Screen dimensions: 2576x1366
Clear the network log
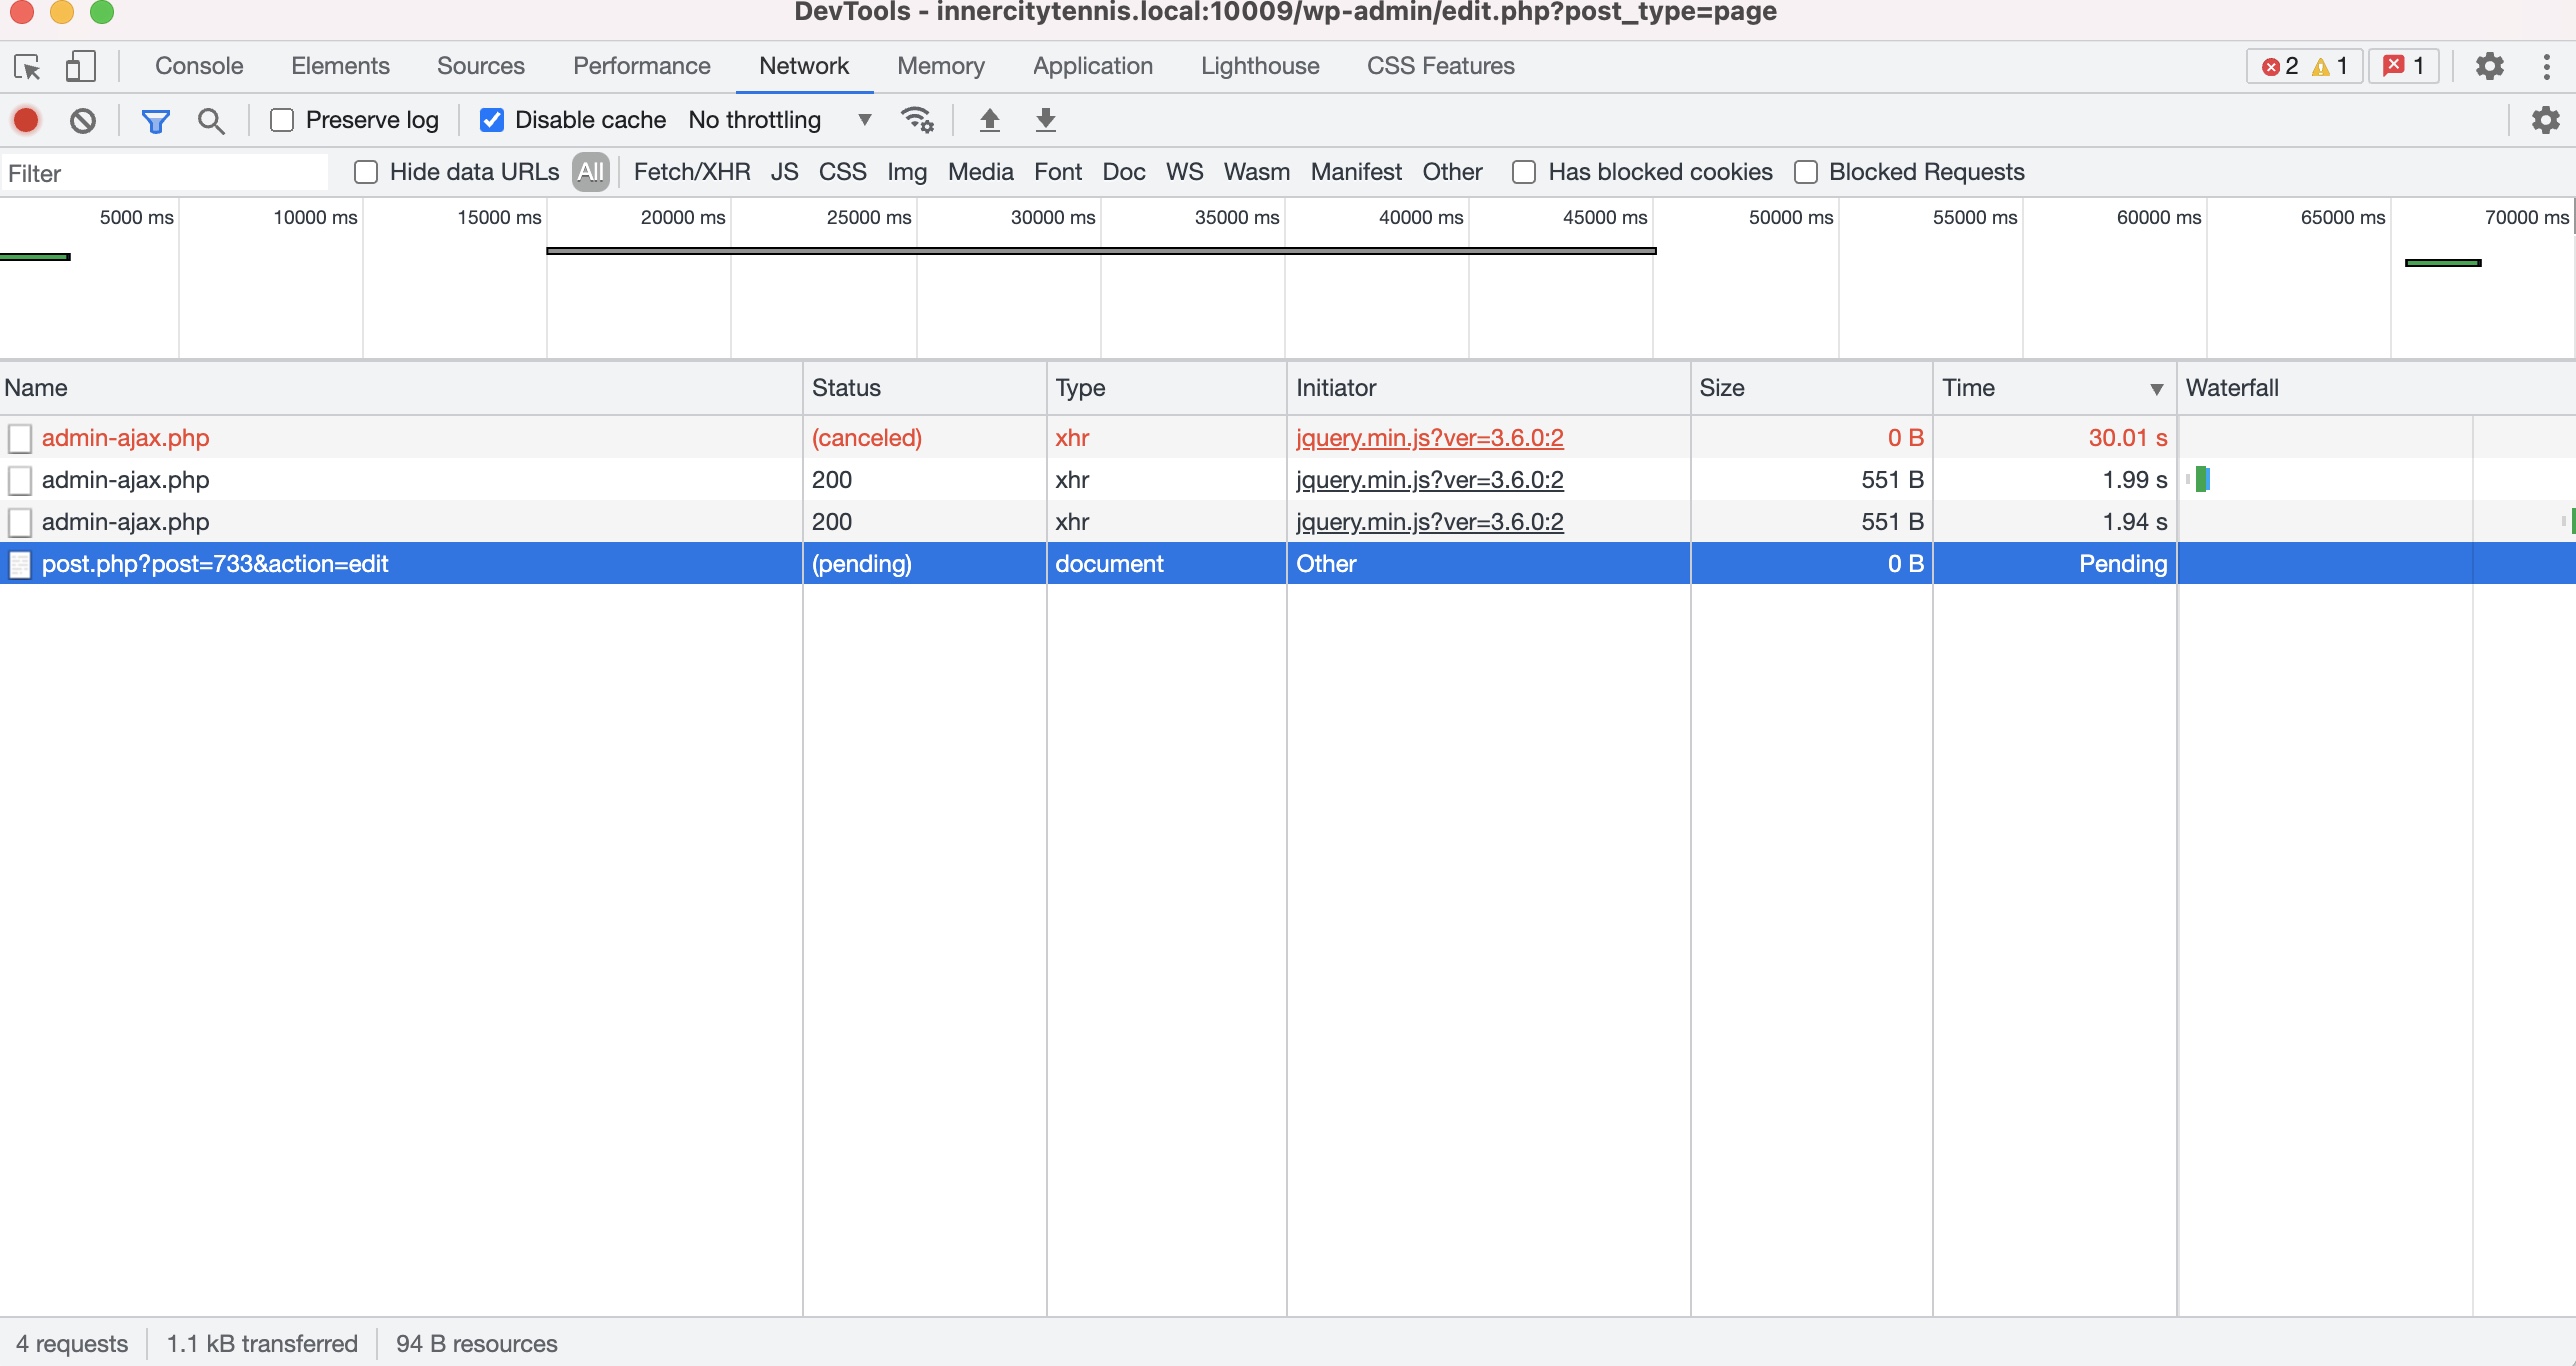coord(83,121)
